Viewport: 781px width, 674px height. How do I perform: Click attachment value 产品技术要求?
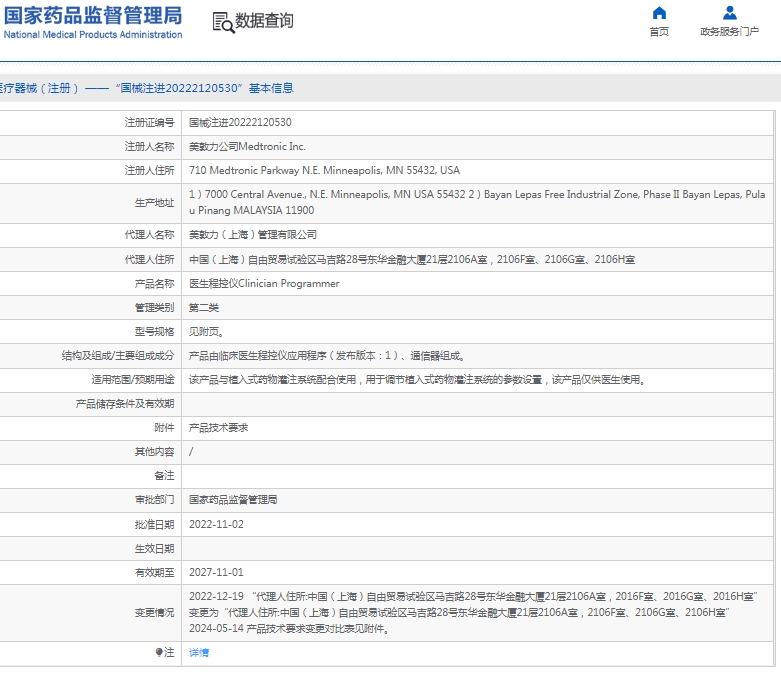[x=218, y=428]
